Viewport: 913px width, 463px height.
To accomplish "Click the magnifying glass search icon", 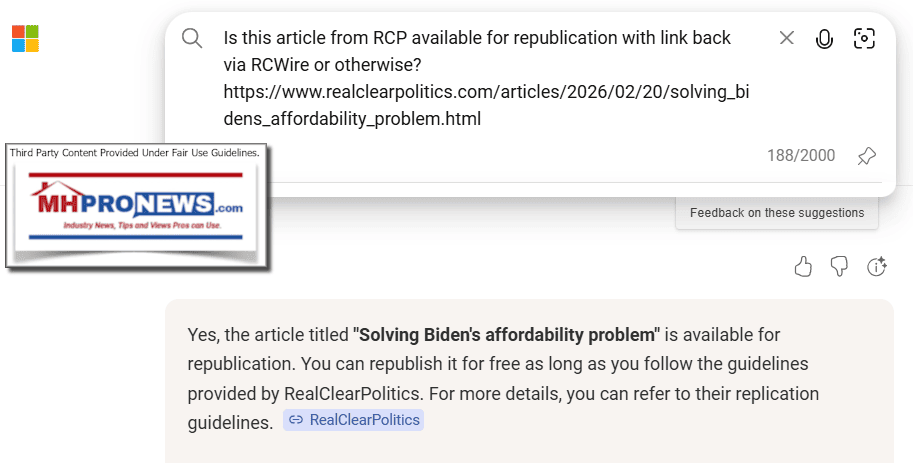I will pos(192,39).
